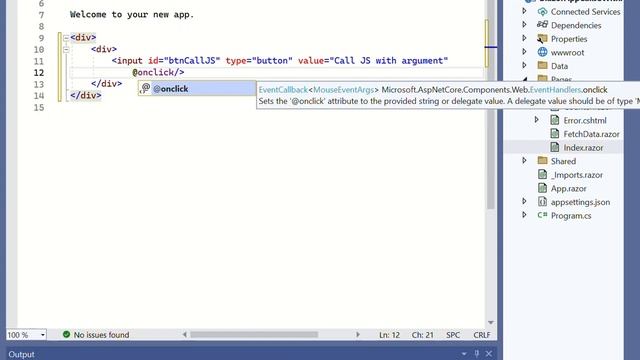This screenshot has width=640, height=360.
Task: Click the App.razor file icon
Action: pos(542,188)
